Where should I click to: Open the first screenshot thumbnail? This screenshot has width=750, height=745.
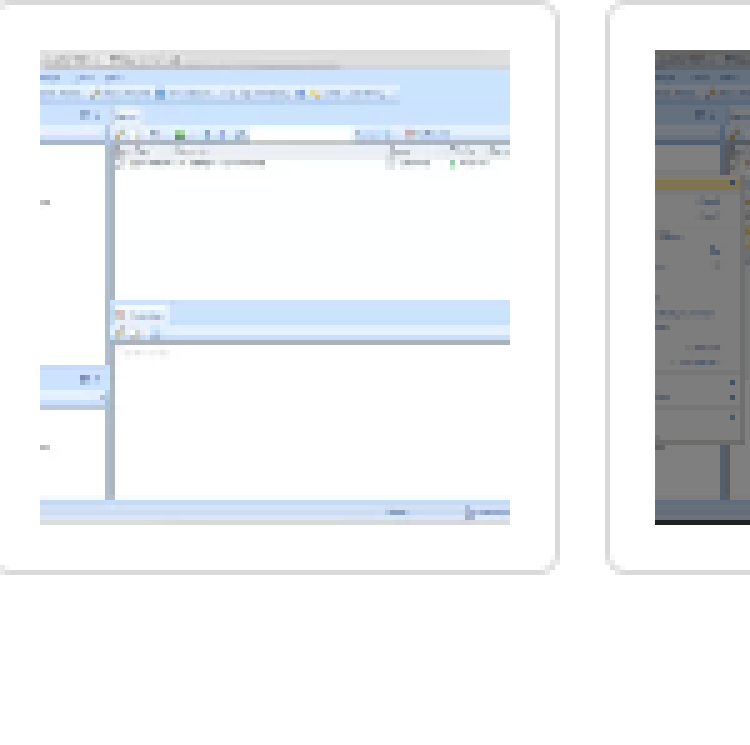[x=275, y=287]
